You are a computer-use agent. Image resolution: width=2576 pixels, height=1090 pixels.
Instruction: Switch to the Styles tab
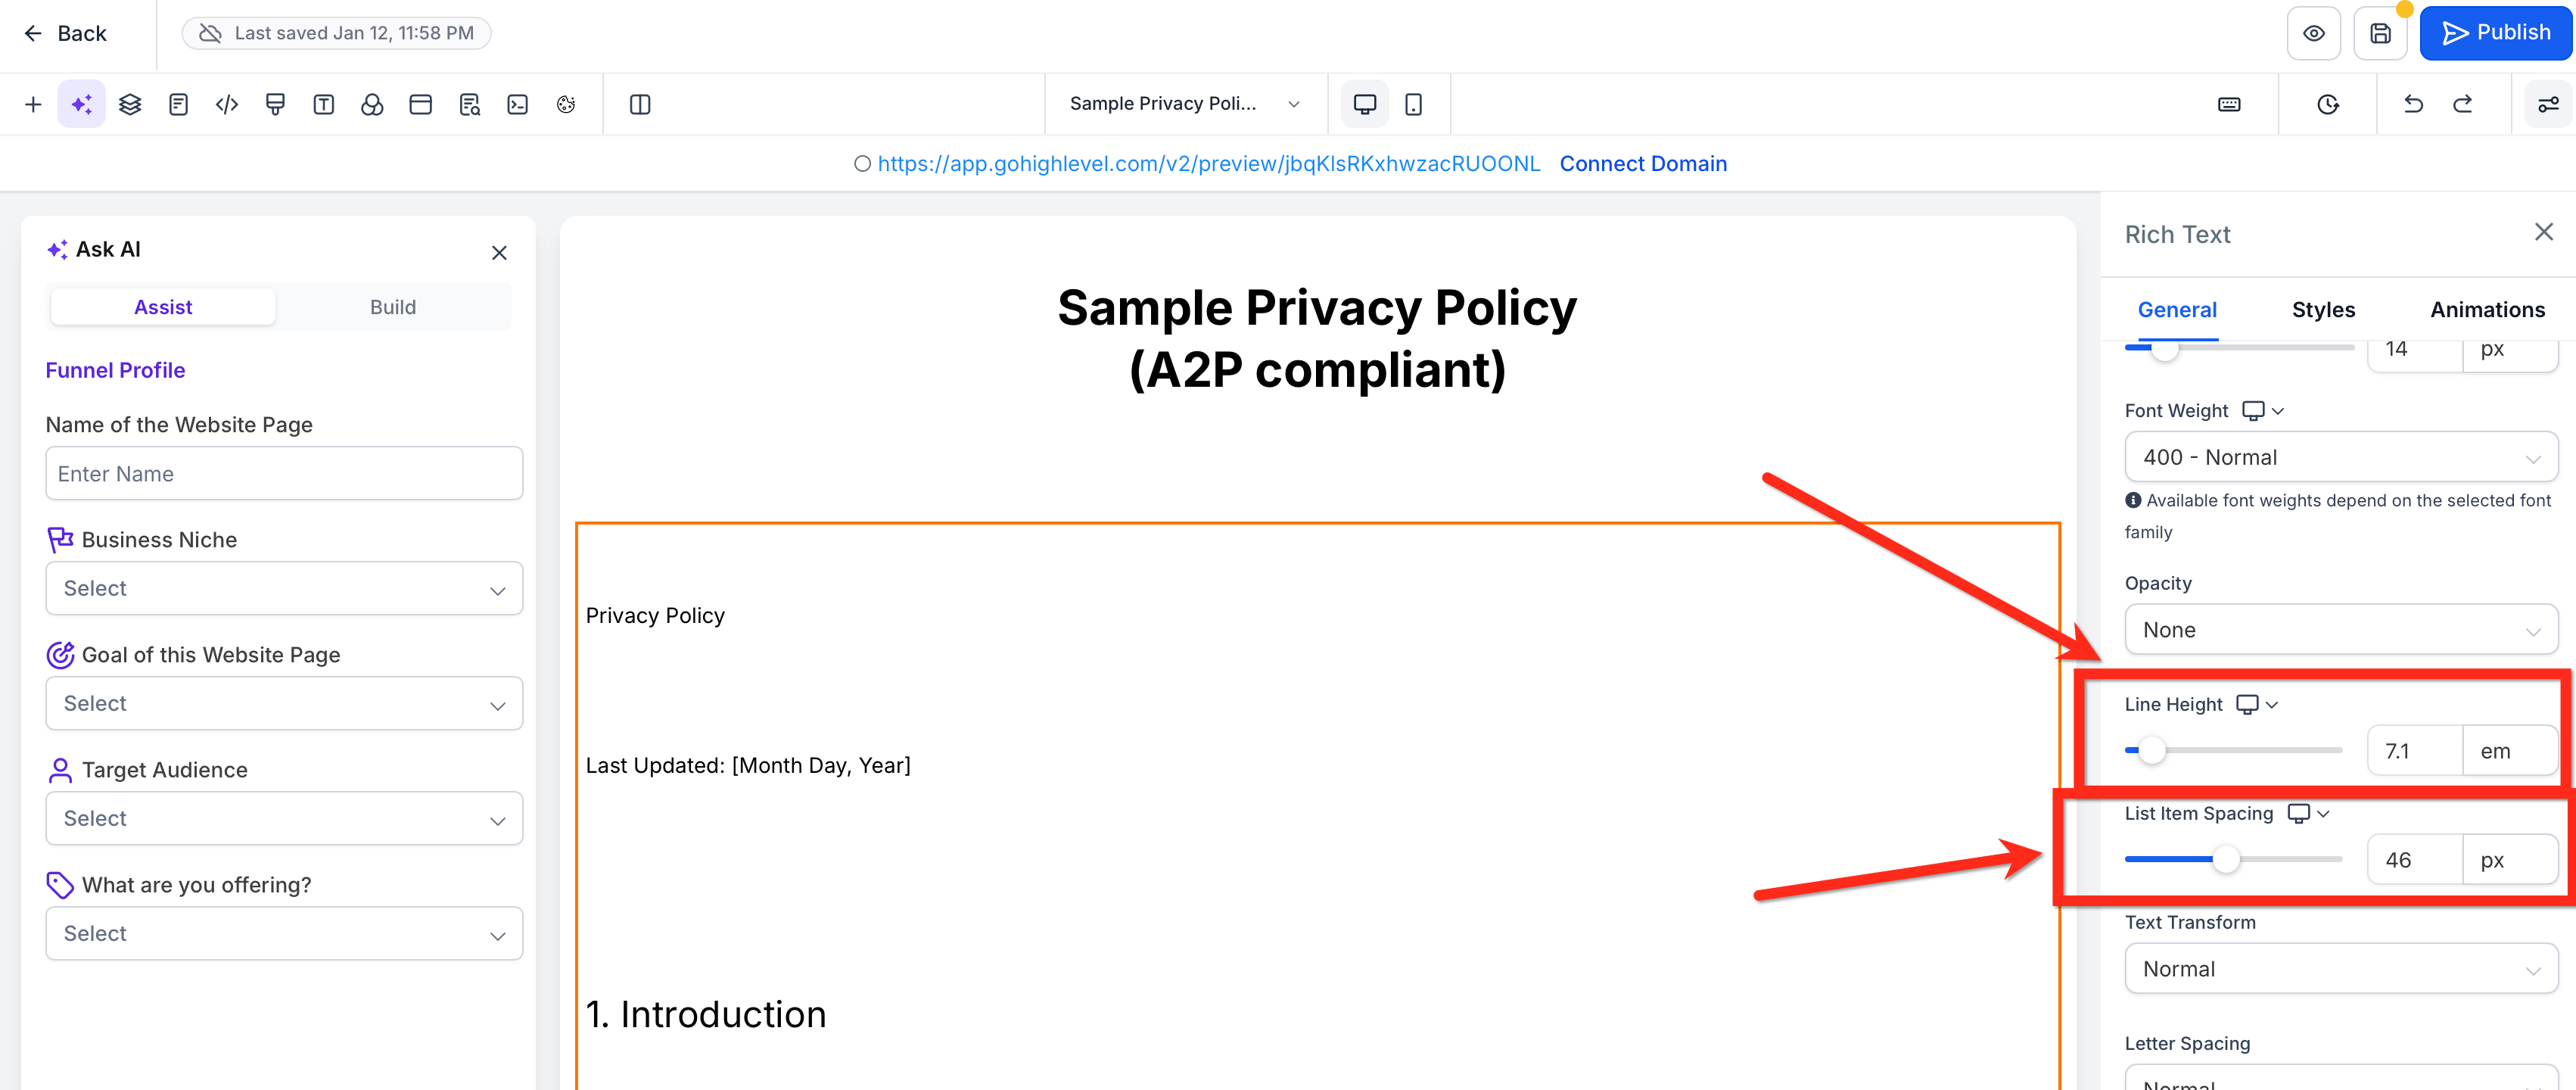tap(2323, 310)
